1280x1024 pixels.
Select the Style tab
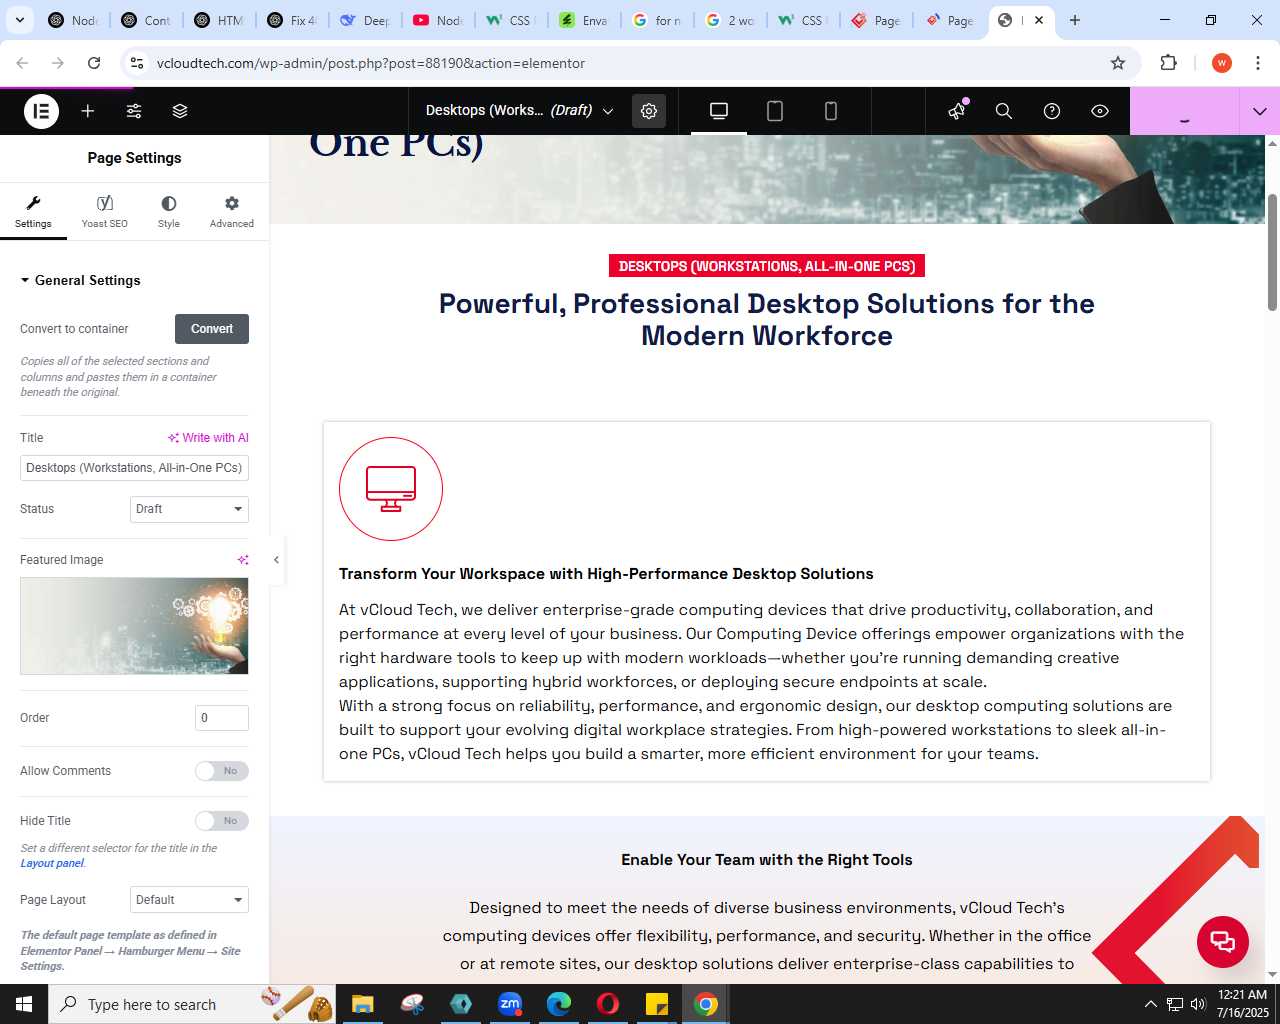pyautogui.click(x=169, y=212)
